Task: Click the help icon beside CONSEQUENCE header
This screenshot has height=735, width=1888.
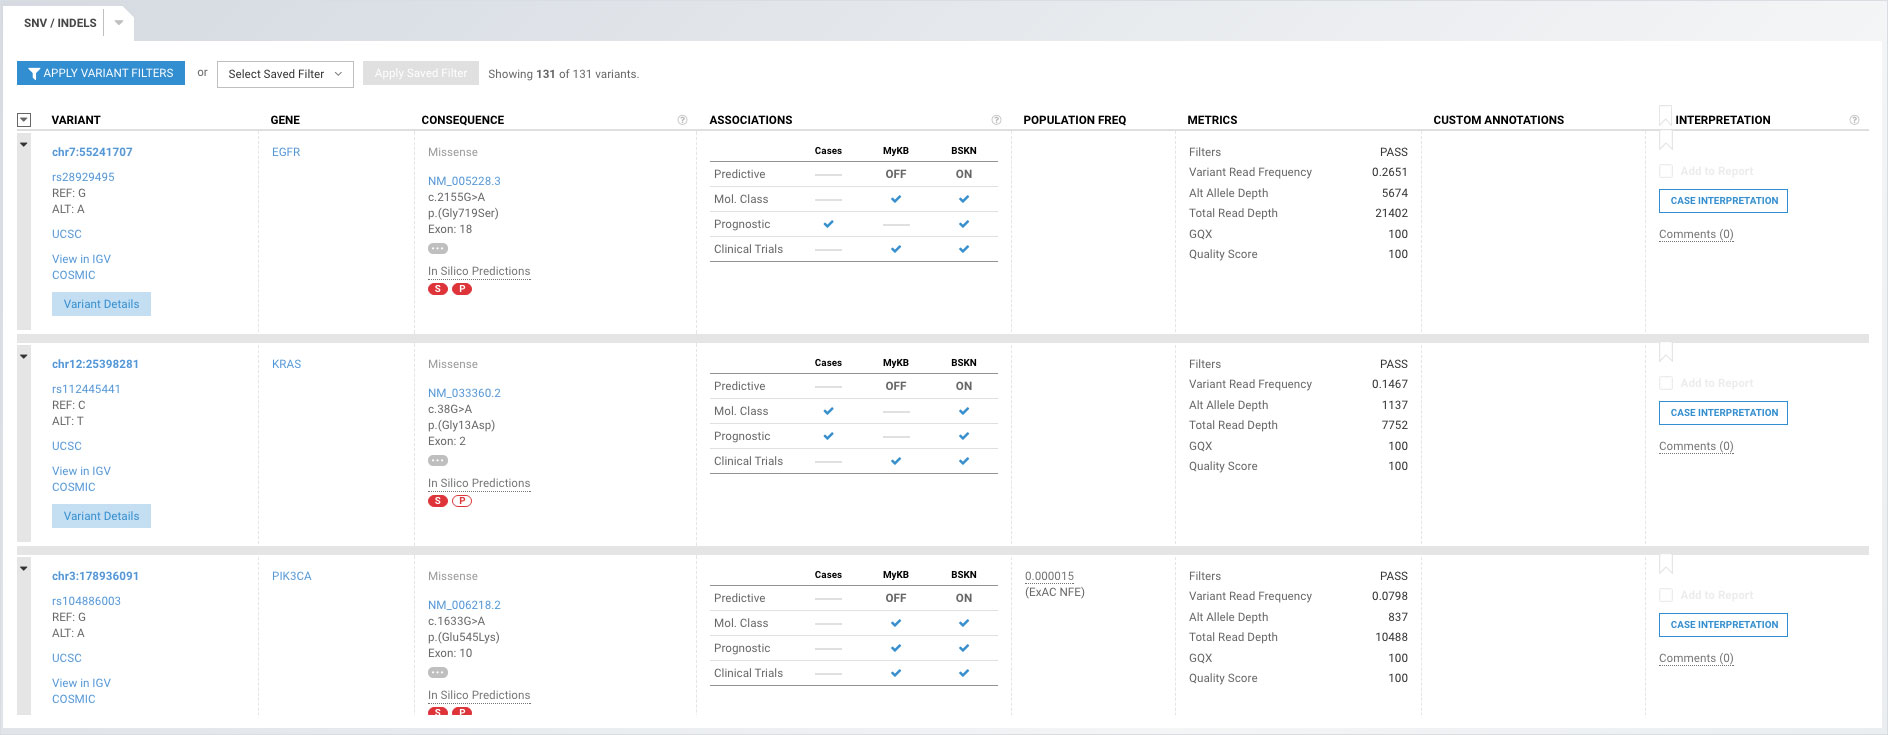Action: pos(682,120)
